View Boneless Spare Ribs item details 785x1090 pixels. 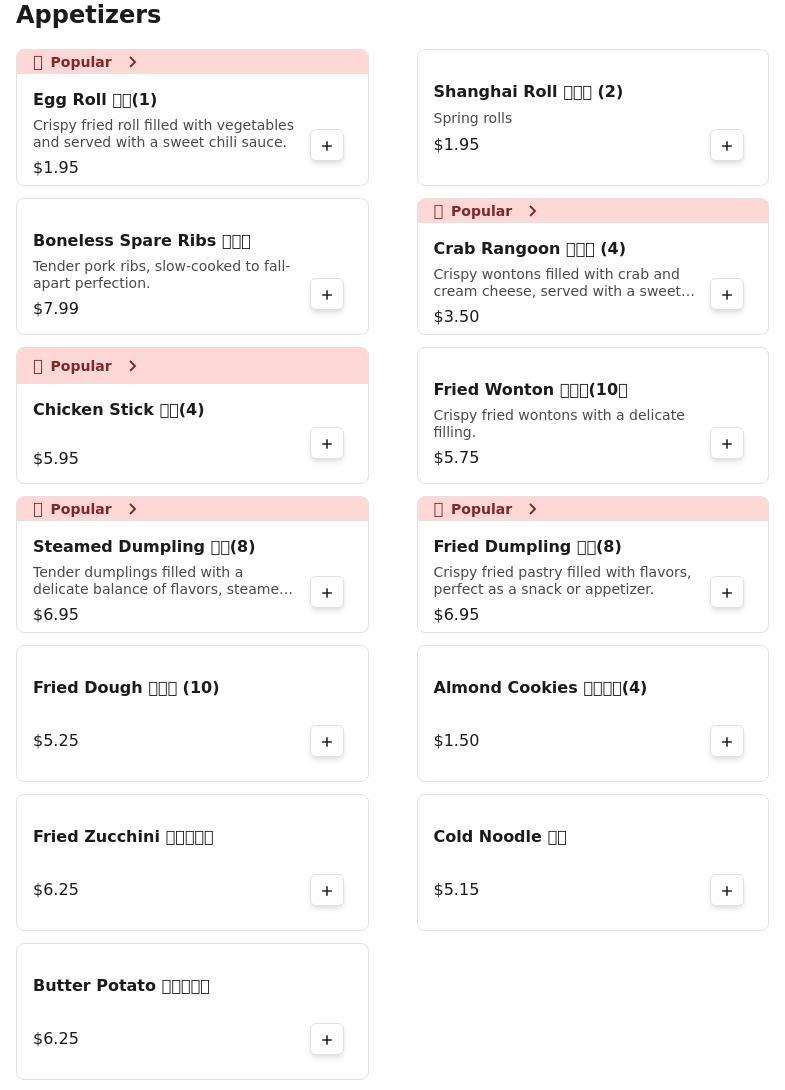coord(142,241)
